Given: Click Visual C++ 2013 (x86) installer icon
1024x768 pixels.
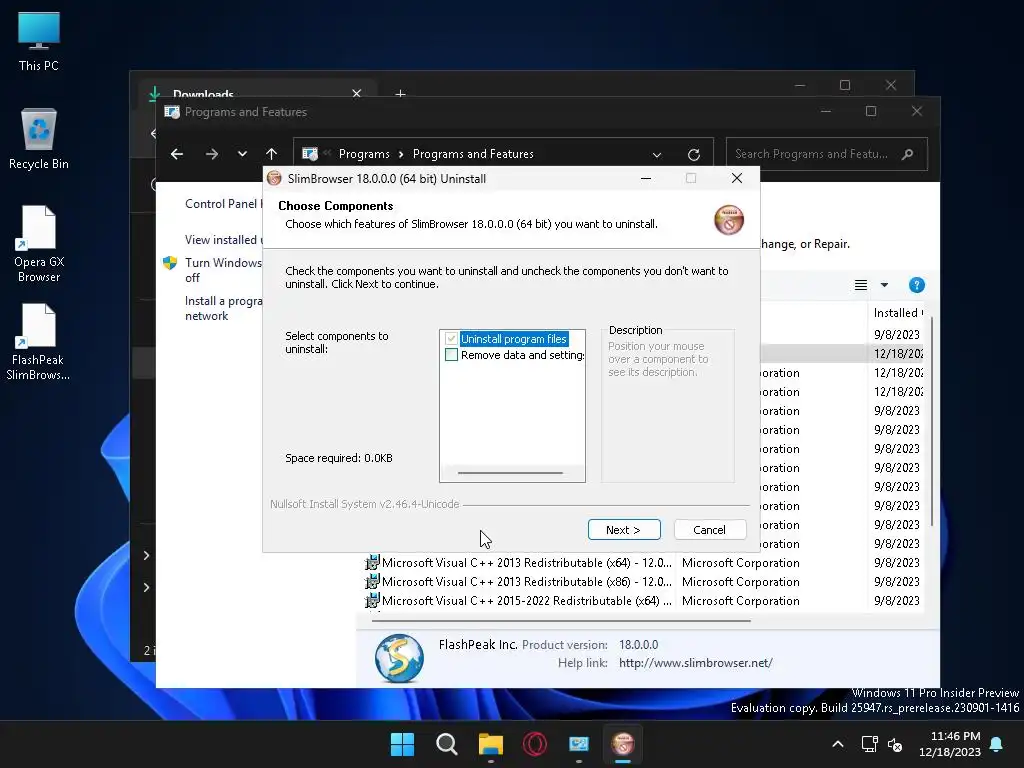Looking at the screenshot, I should 372,581.
